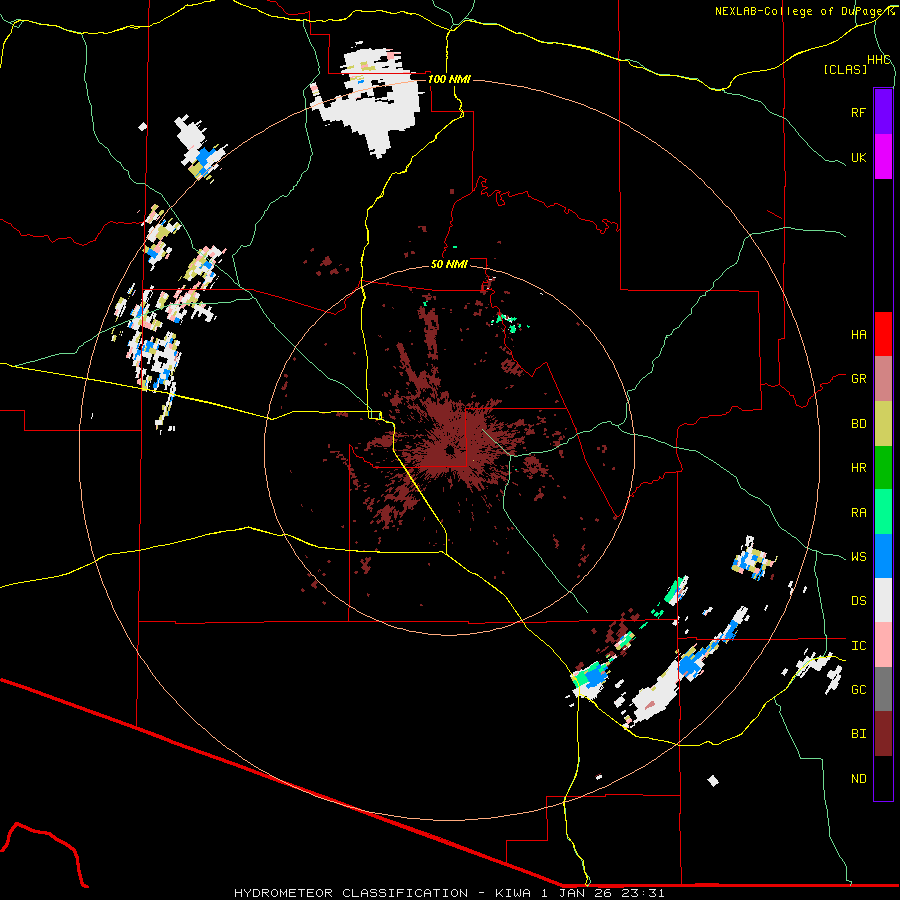Click the UK legend label
This screenshot has height=900, width=900.
(x=858, y=157)
